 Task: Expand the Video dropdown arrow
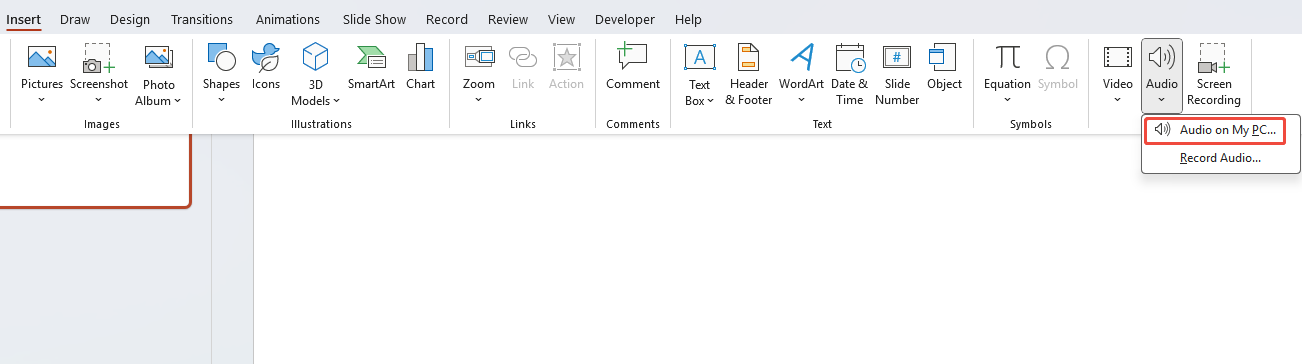click(1118, 100)
